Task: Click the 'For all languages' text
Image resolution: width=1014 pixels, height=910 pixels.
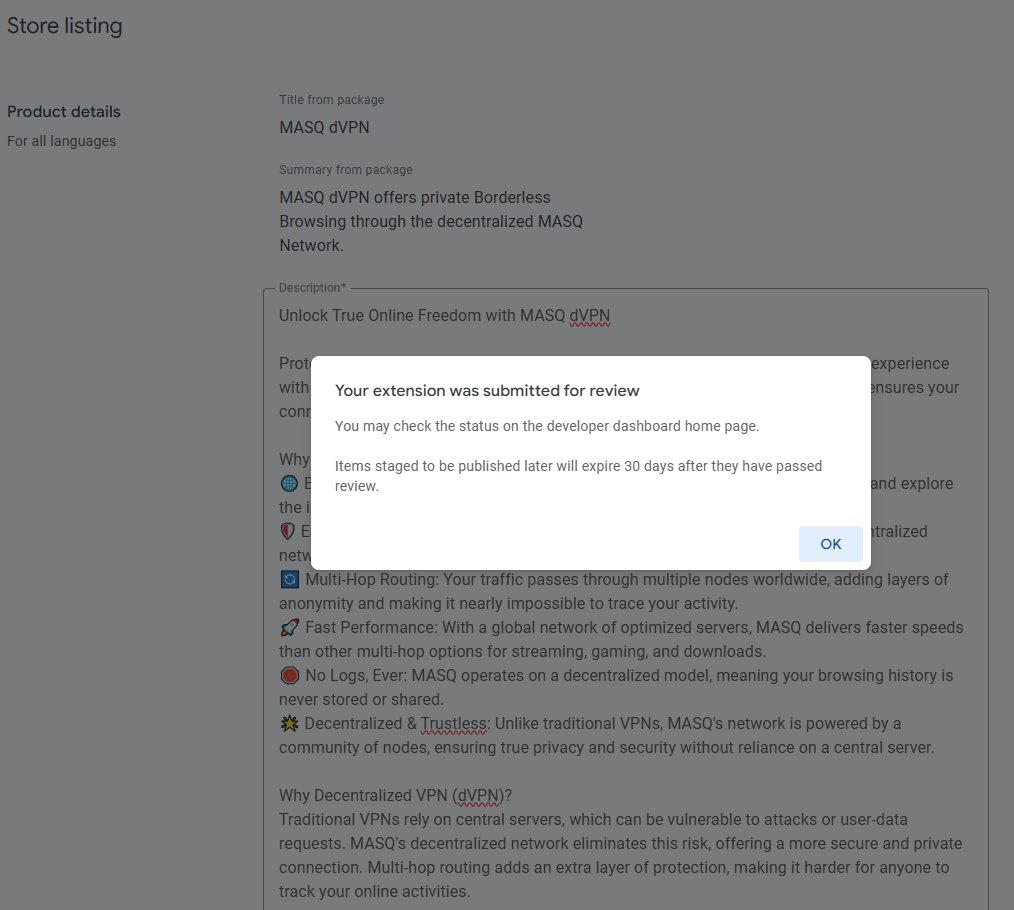Action: pos(61,141)
